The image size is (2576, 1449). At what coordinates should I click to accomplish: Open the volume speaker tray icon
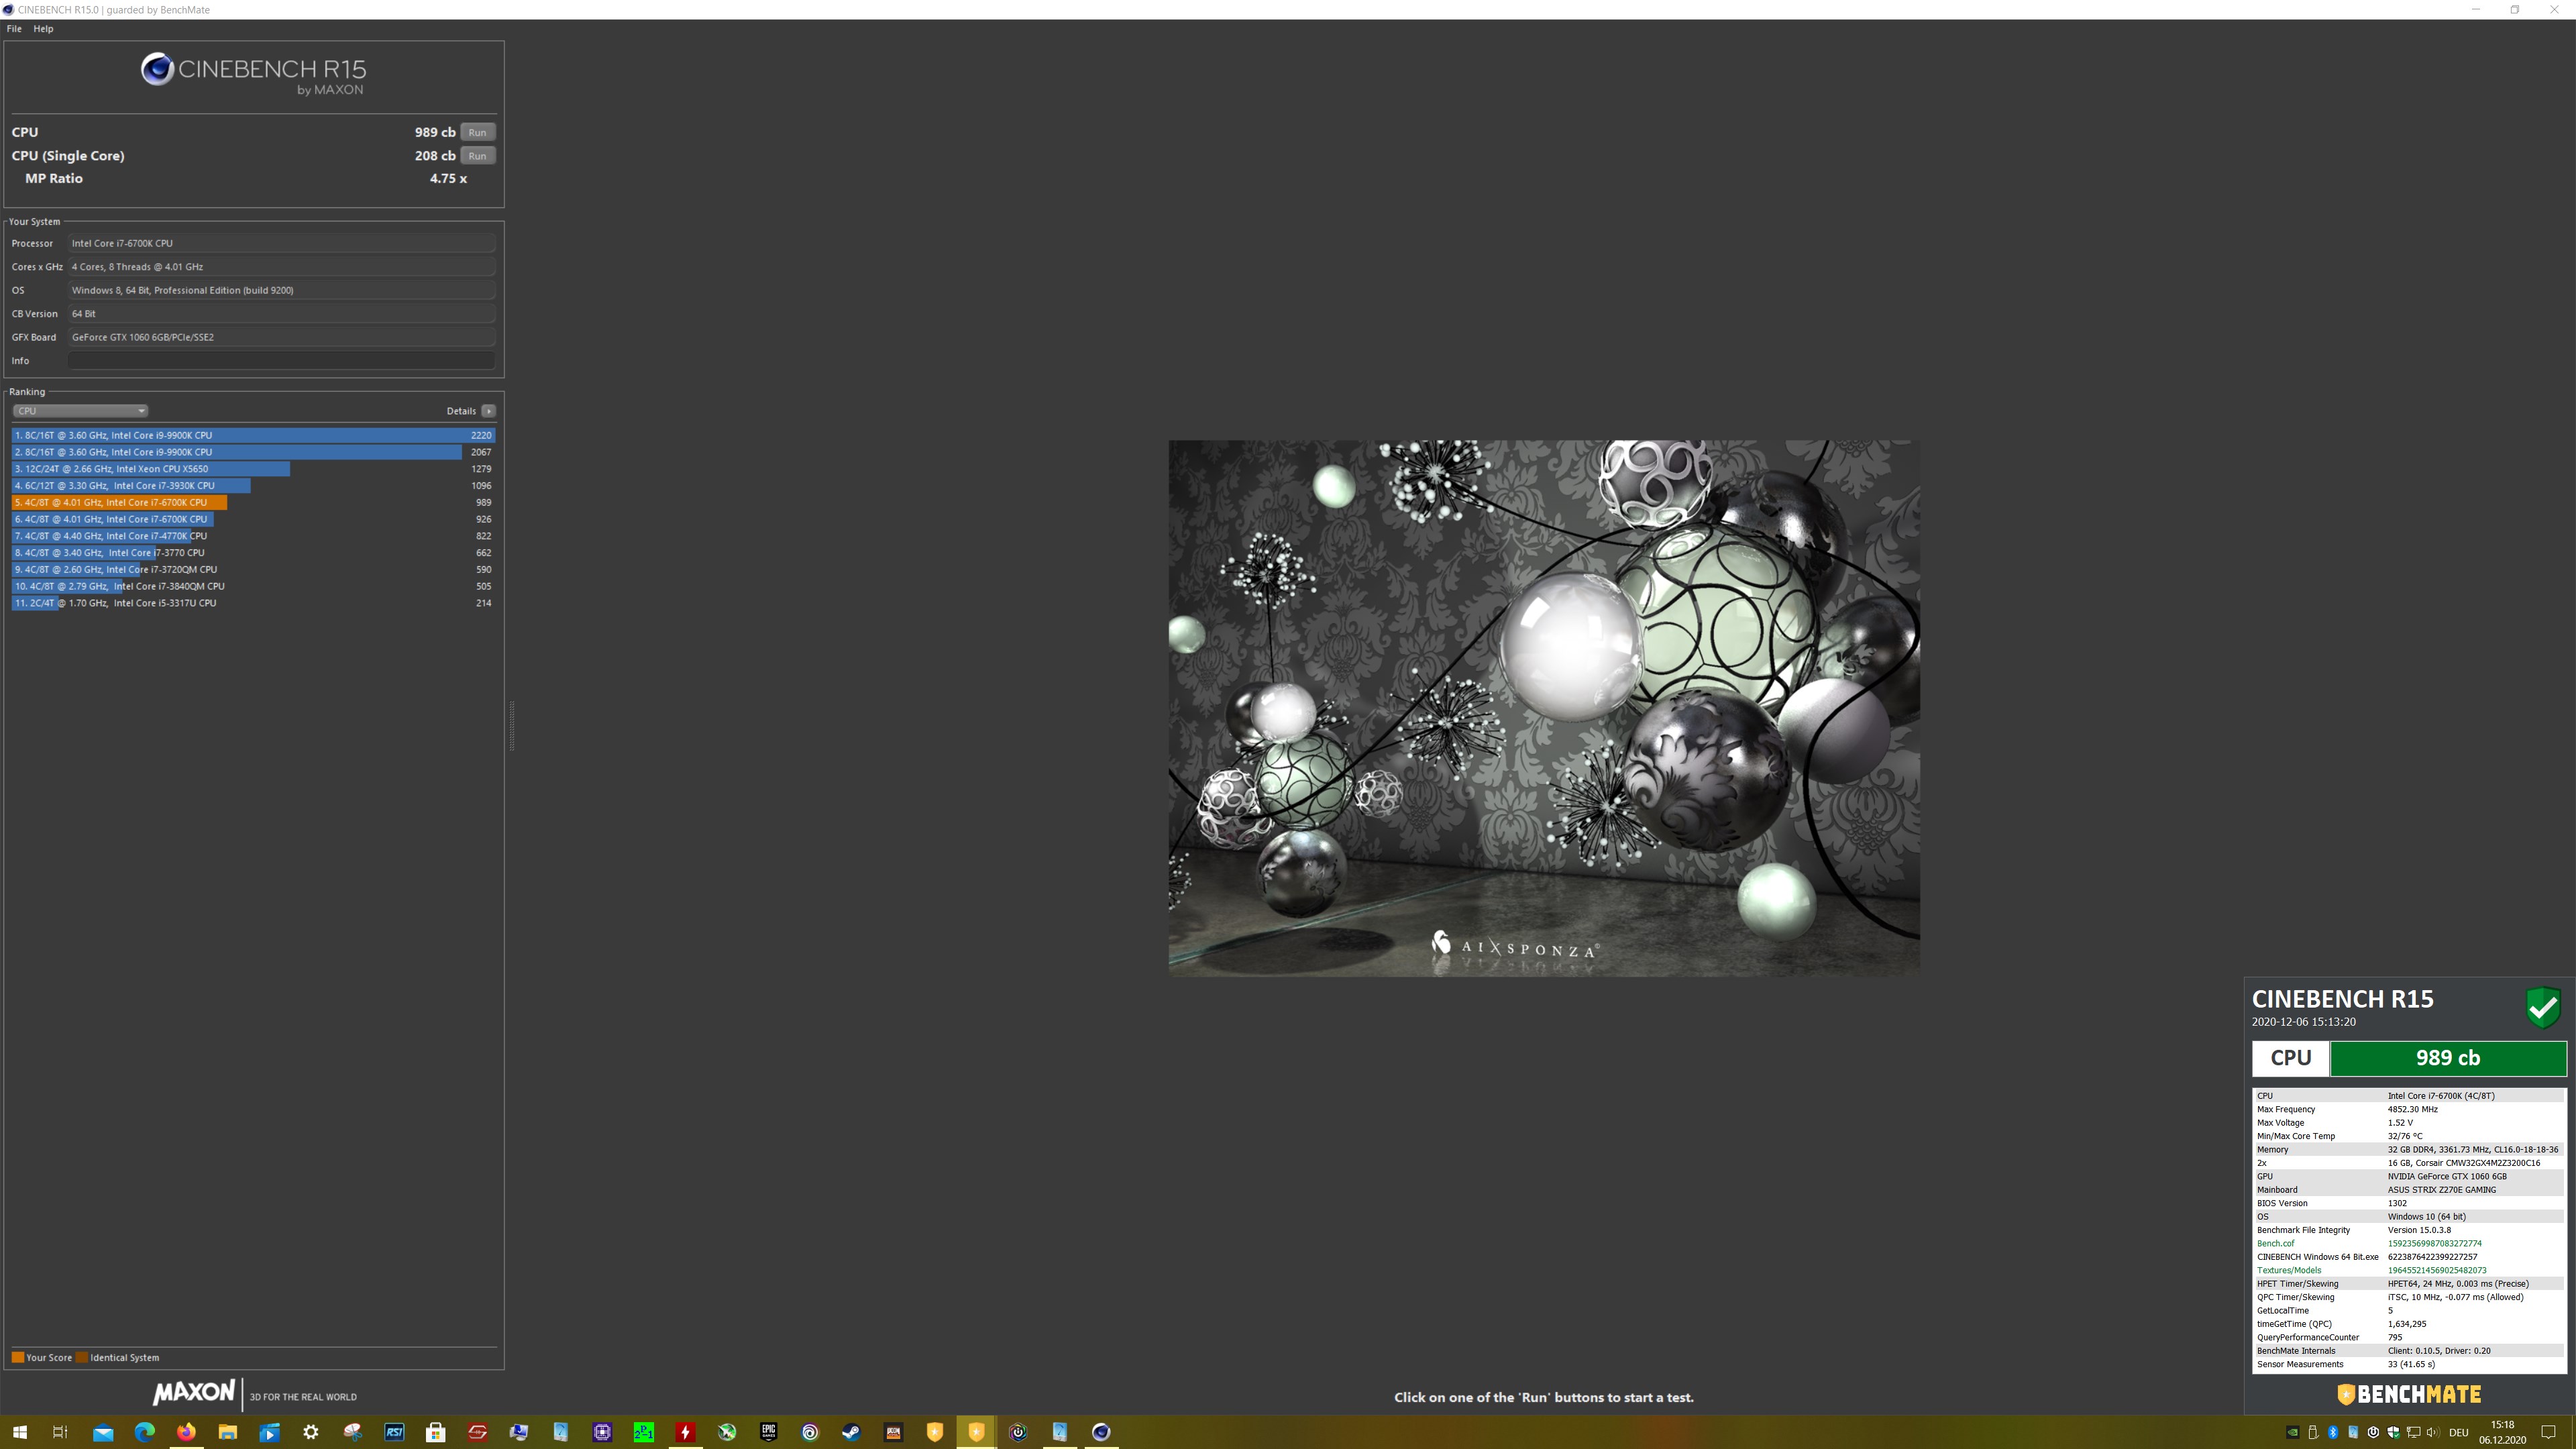(x=2433, y=1432)
